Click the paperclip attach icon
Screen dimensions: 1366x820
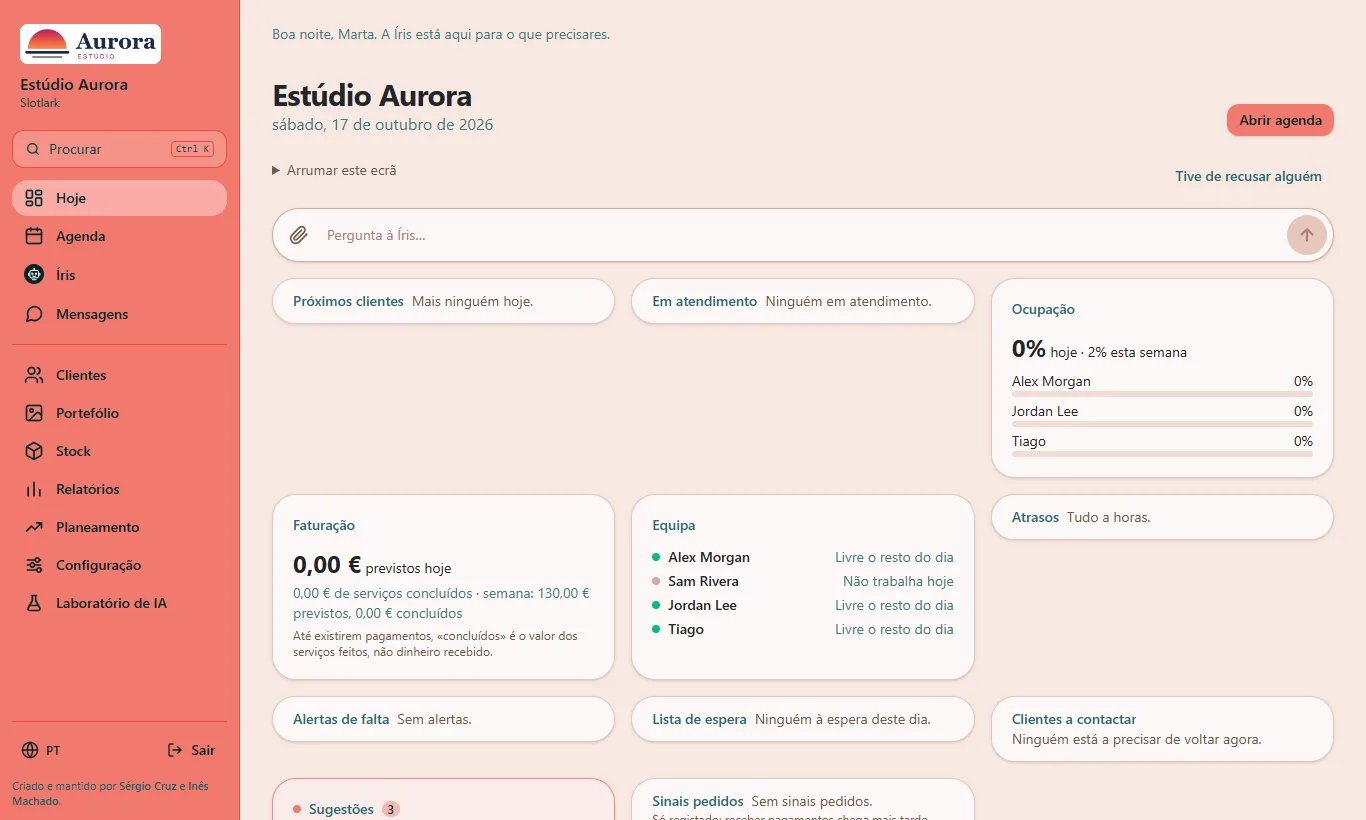point(298,235)
